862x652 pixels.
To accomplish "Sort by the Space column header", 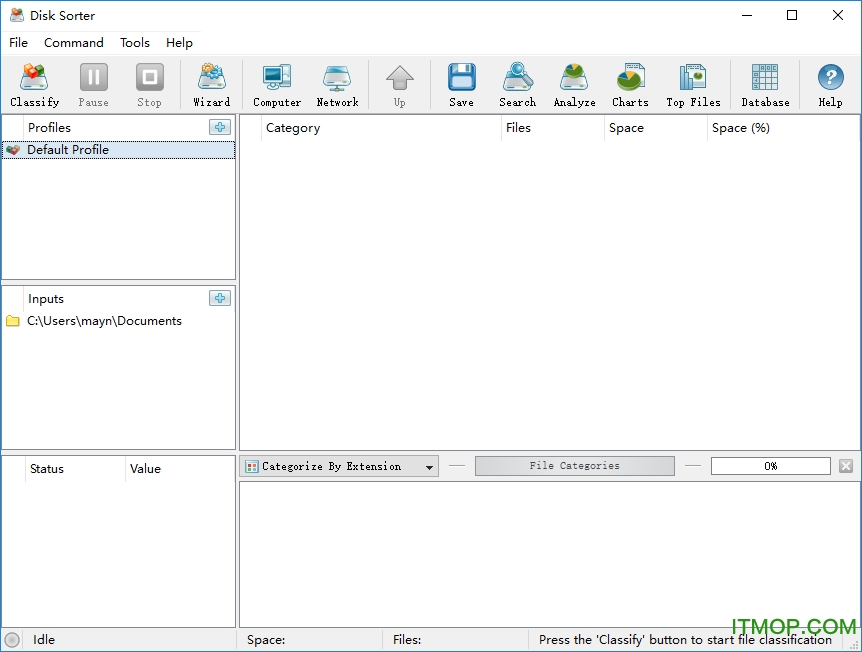I will pos(655,128).
